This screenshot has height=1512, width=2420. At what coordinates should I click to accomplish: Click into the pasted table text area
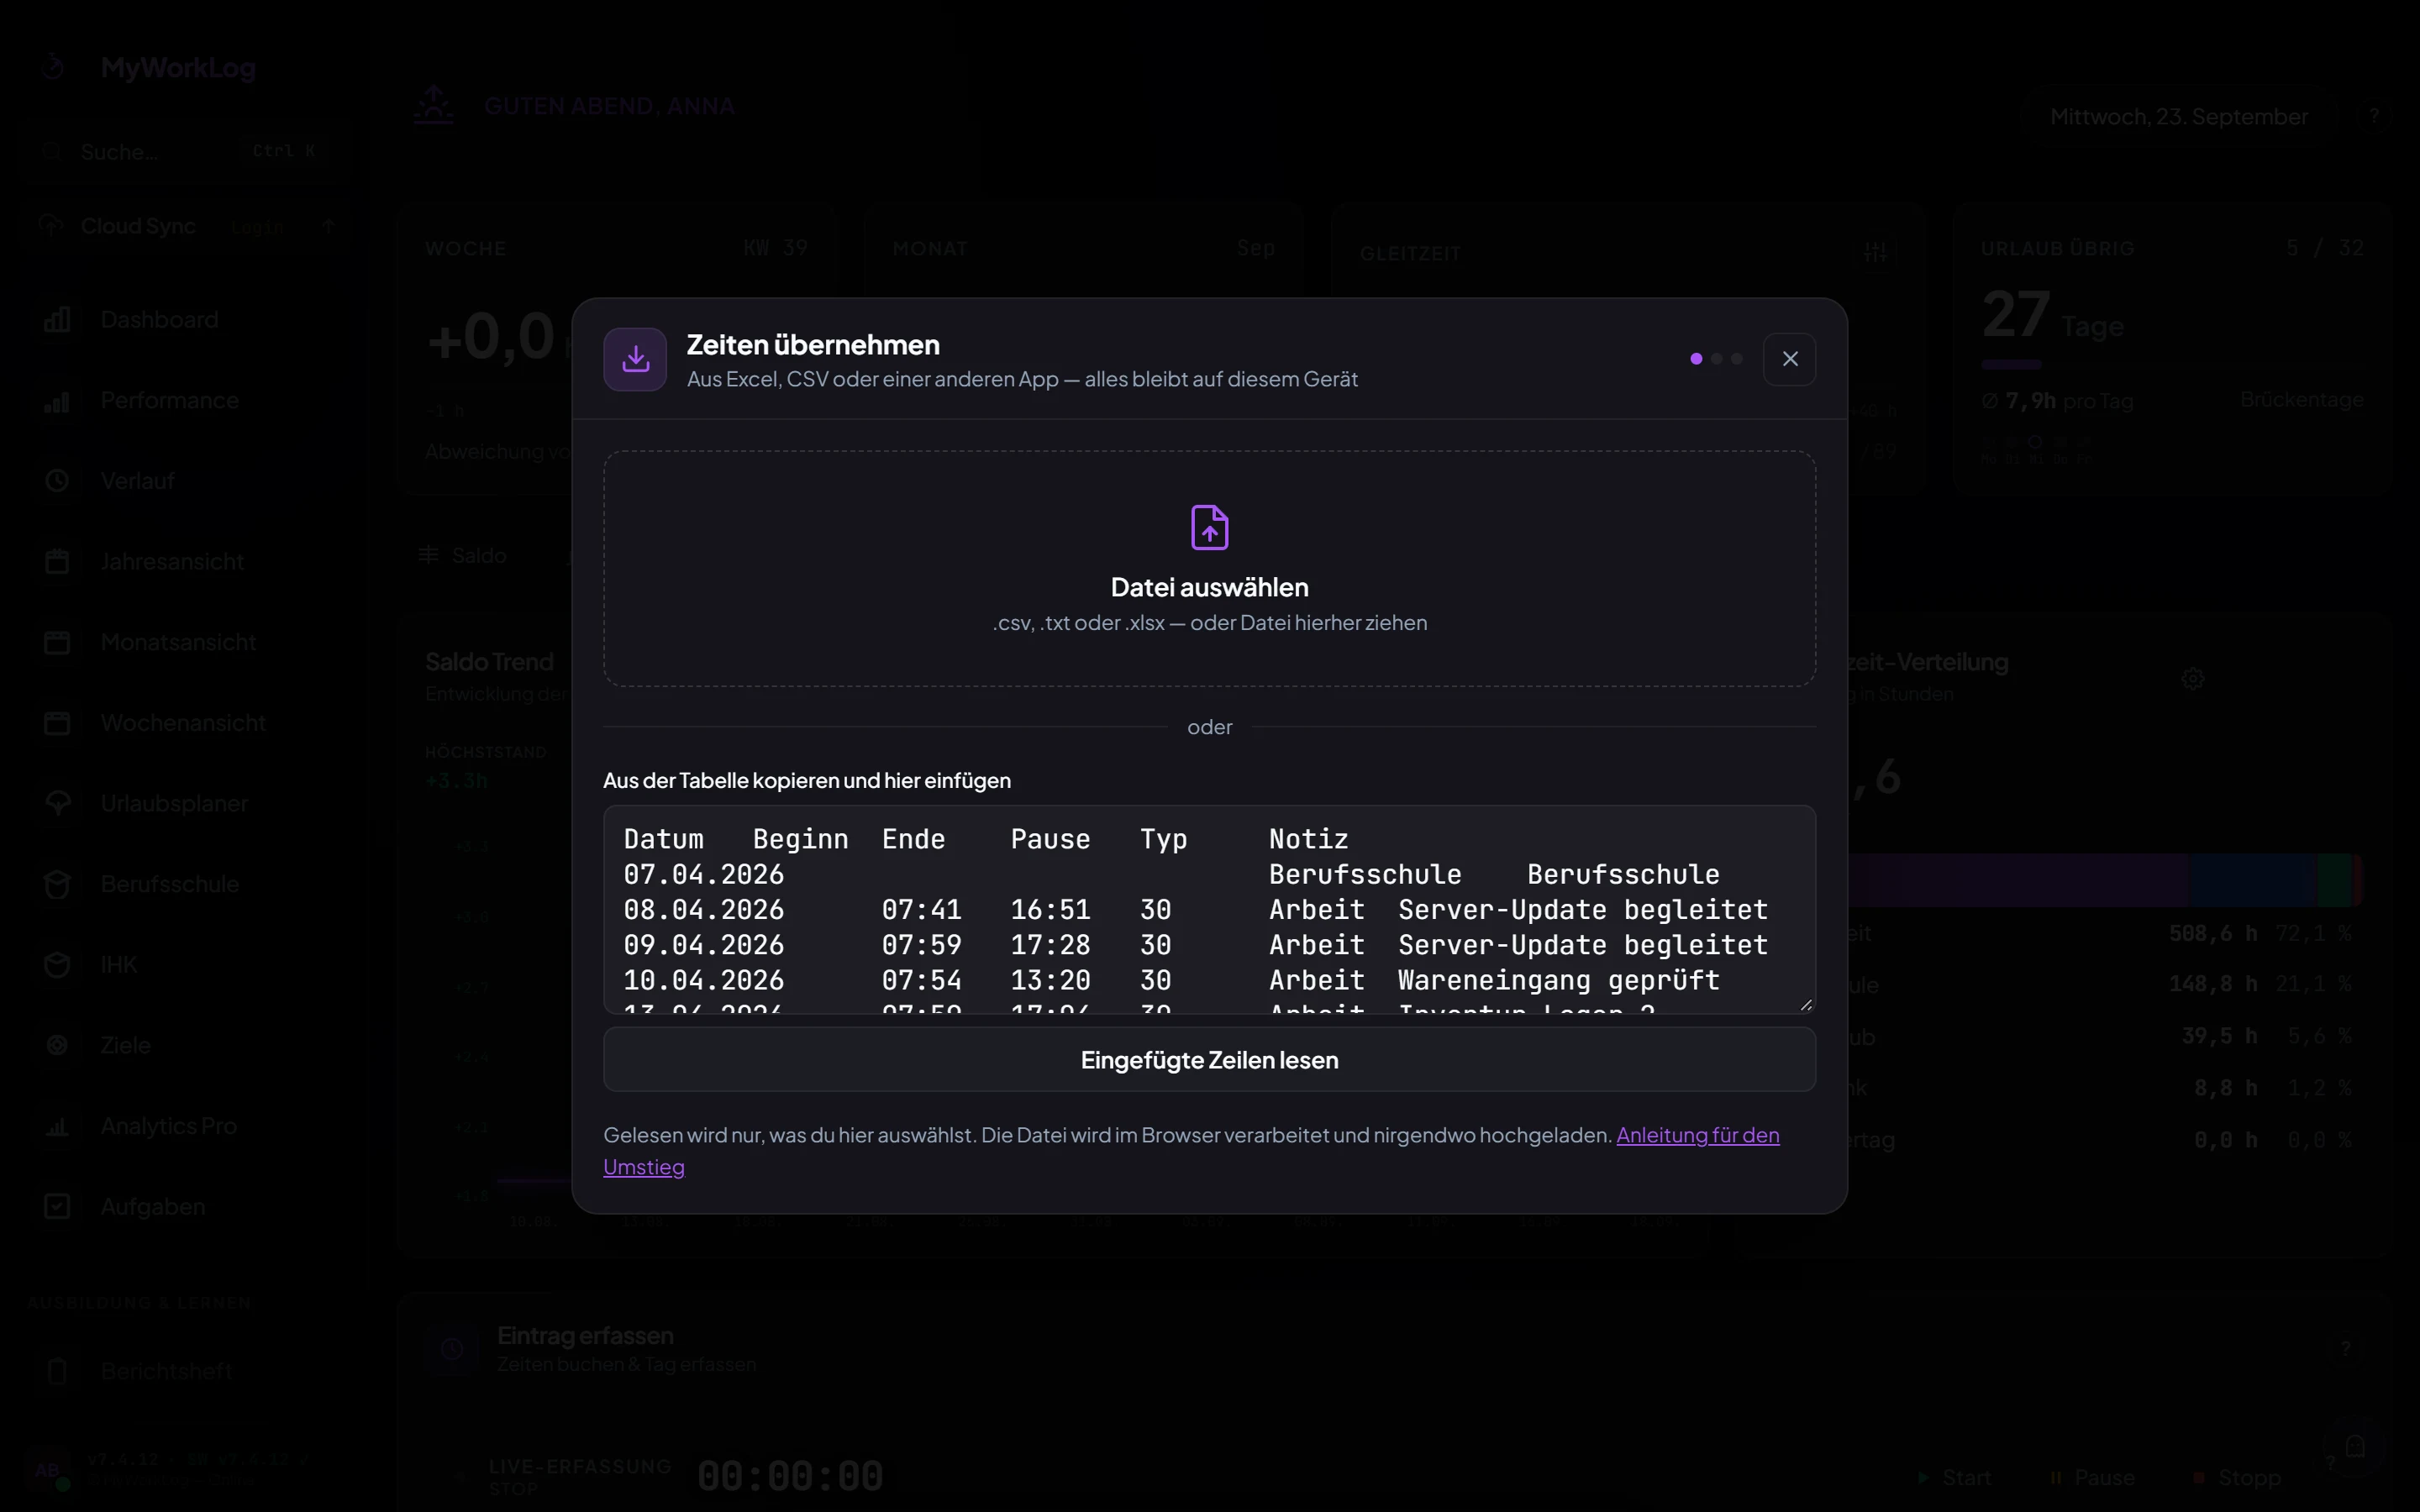click(1209, 910)
